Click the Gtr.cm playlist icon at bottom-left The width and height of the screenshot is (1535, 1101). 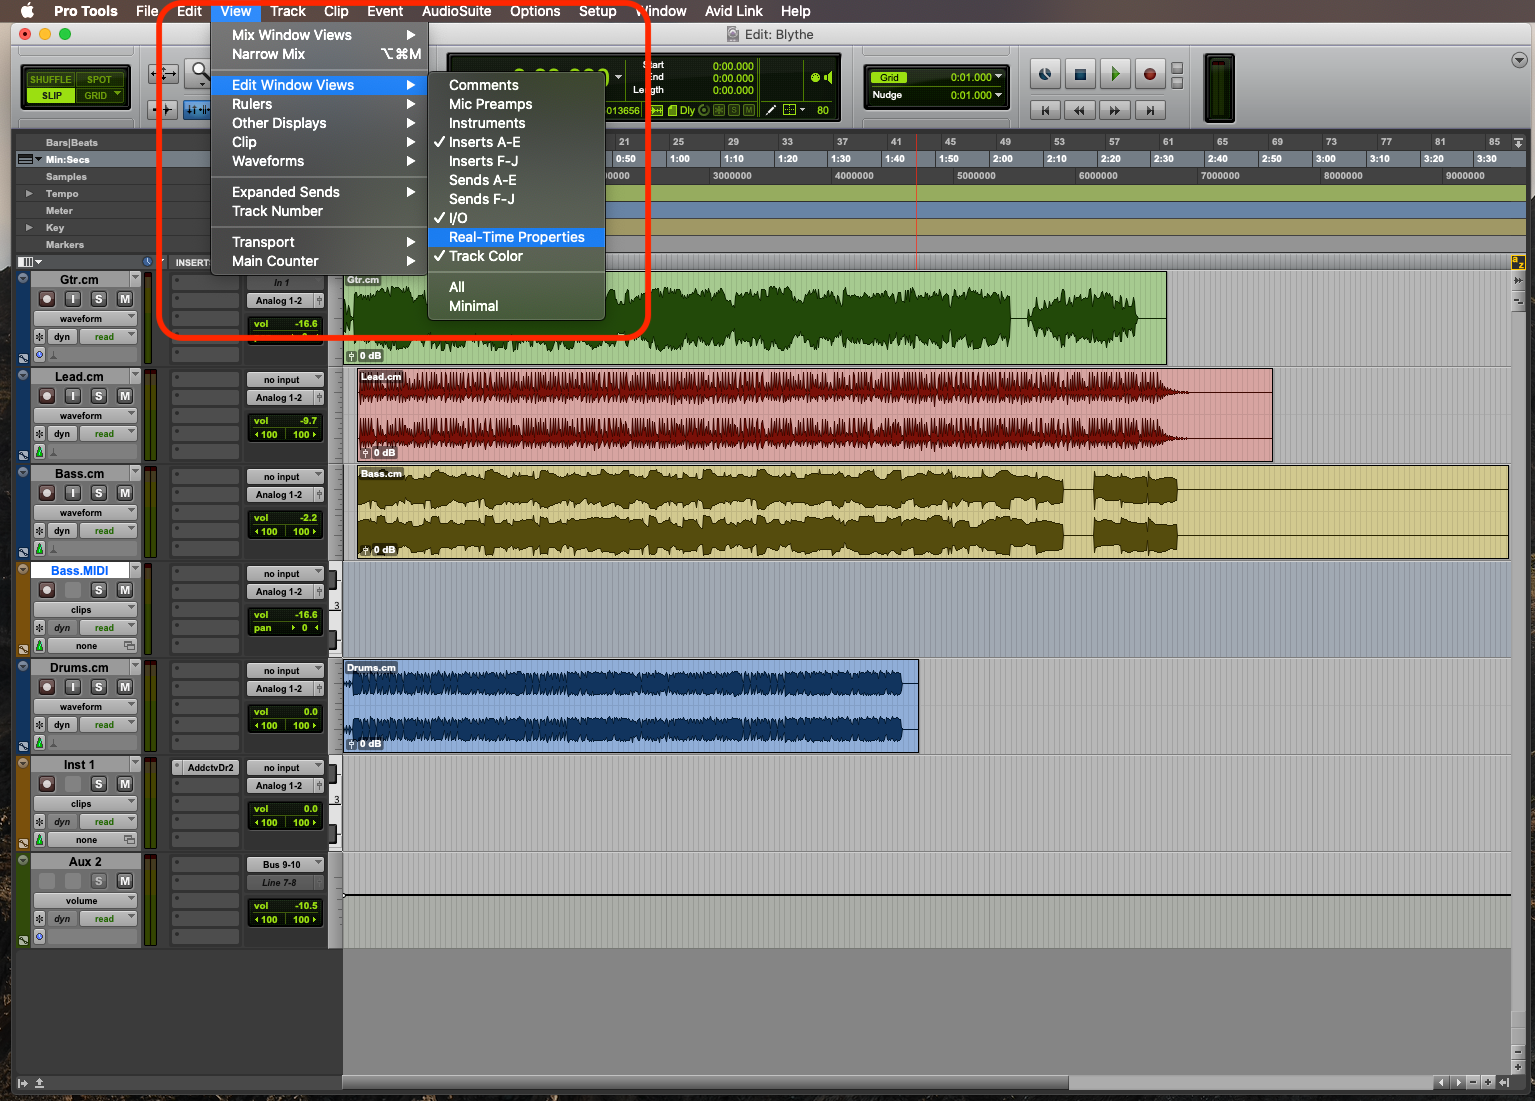(x=23, y=357)
